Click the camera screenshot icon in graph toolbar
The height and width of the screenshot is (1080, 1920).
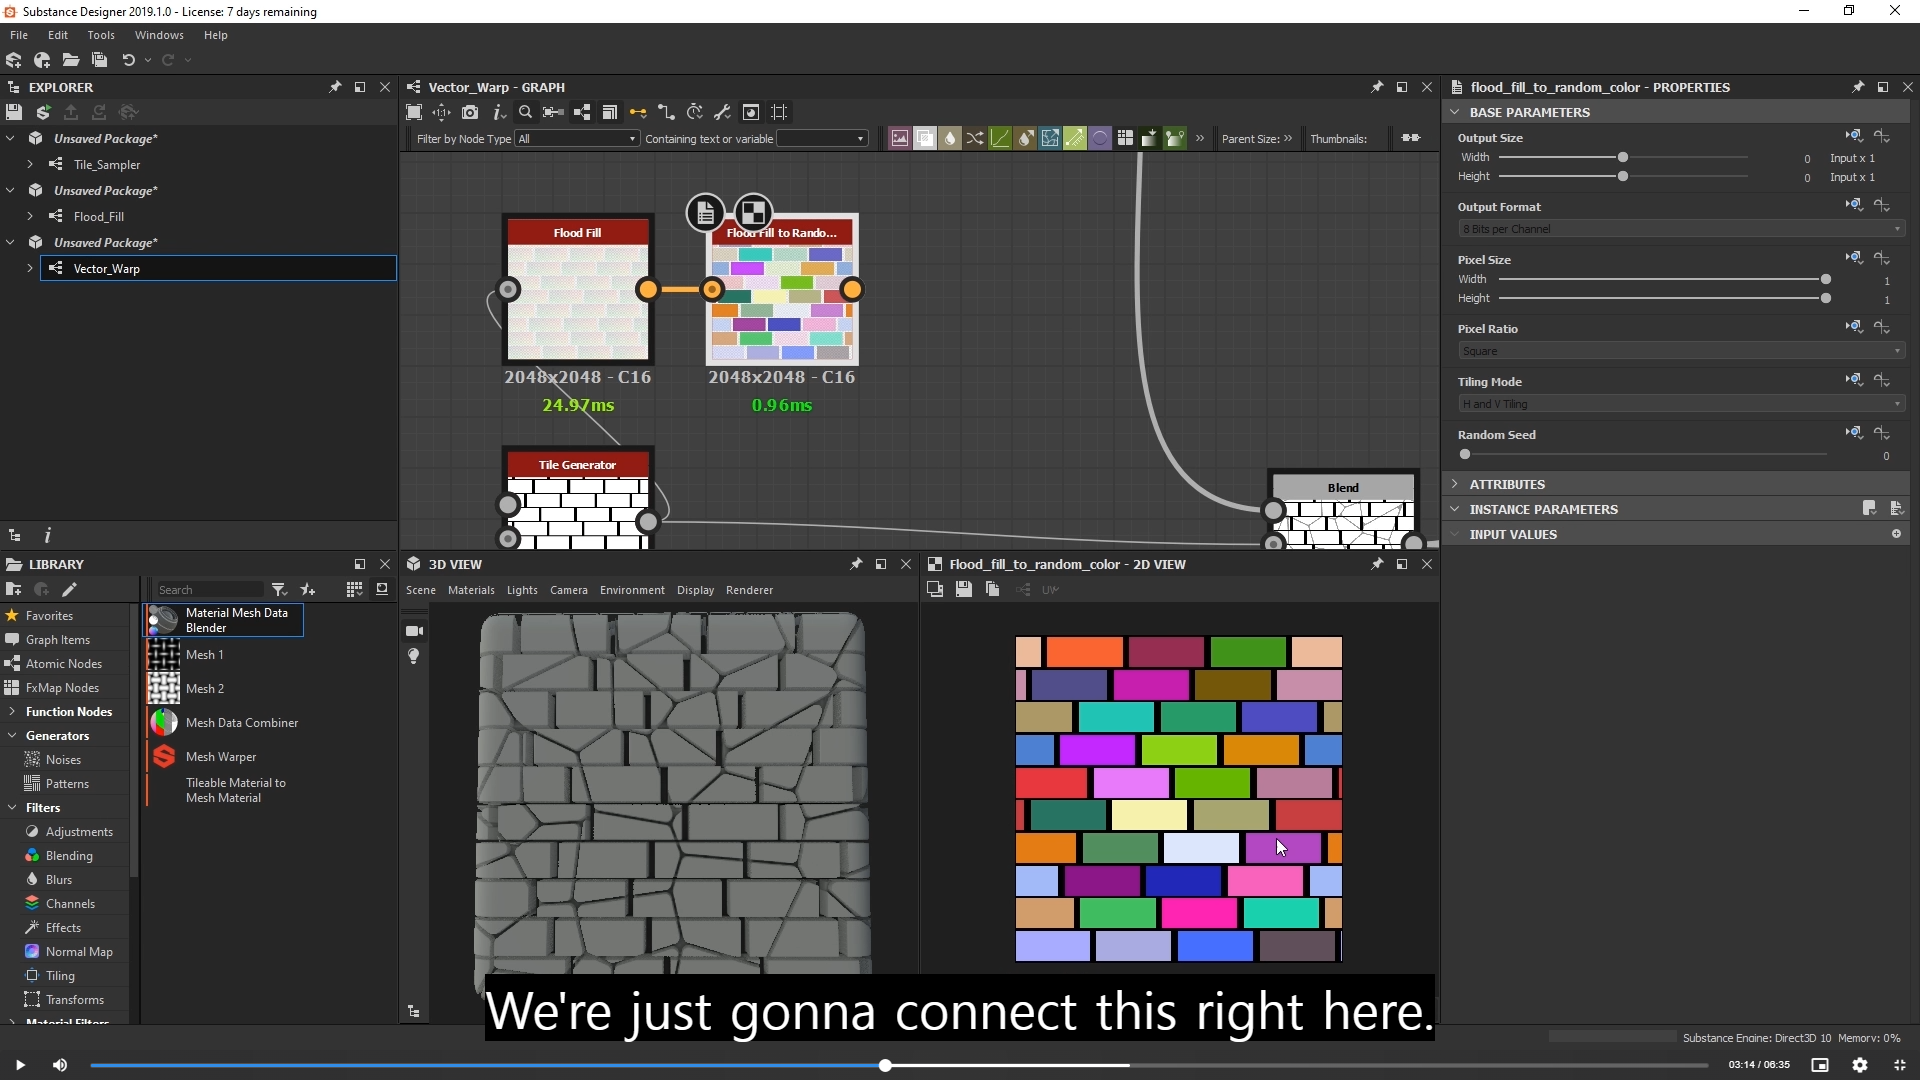(x=470, y=112)
